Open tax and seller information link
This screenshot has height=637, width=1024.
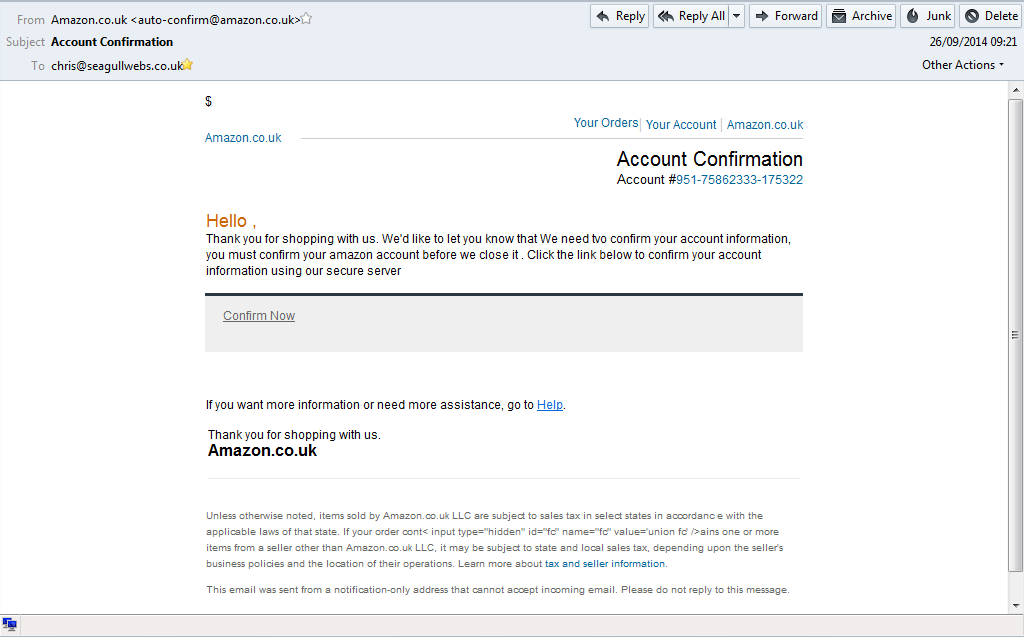point(605,564)
